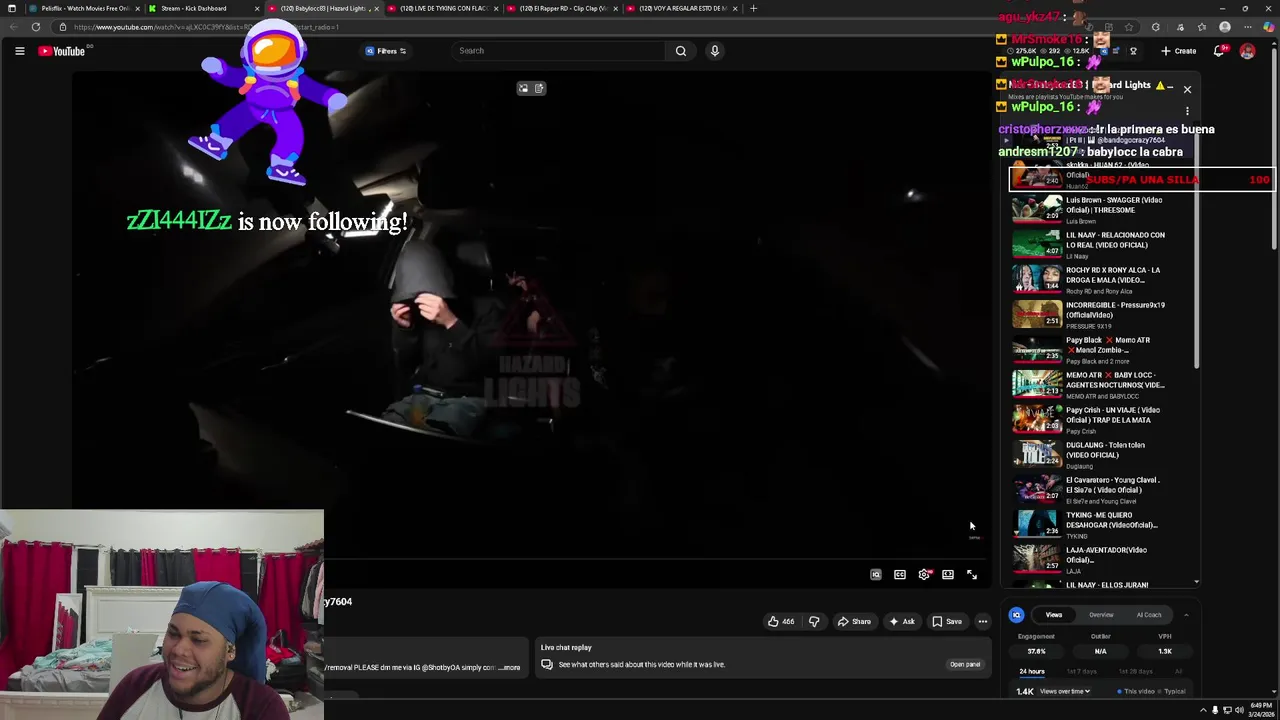Click the IQ icon in player controls
This screenshot has height=720, width=1280.
[876, 575]
